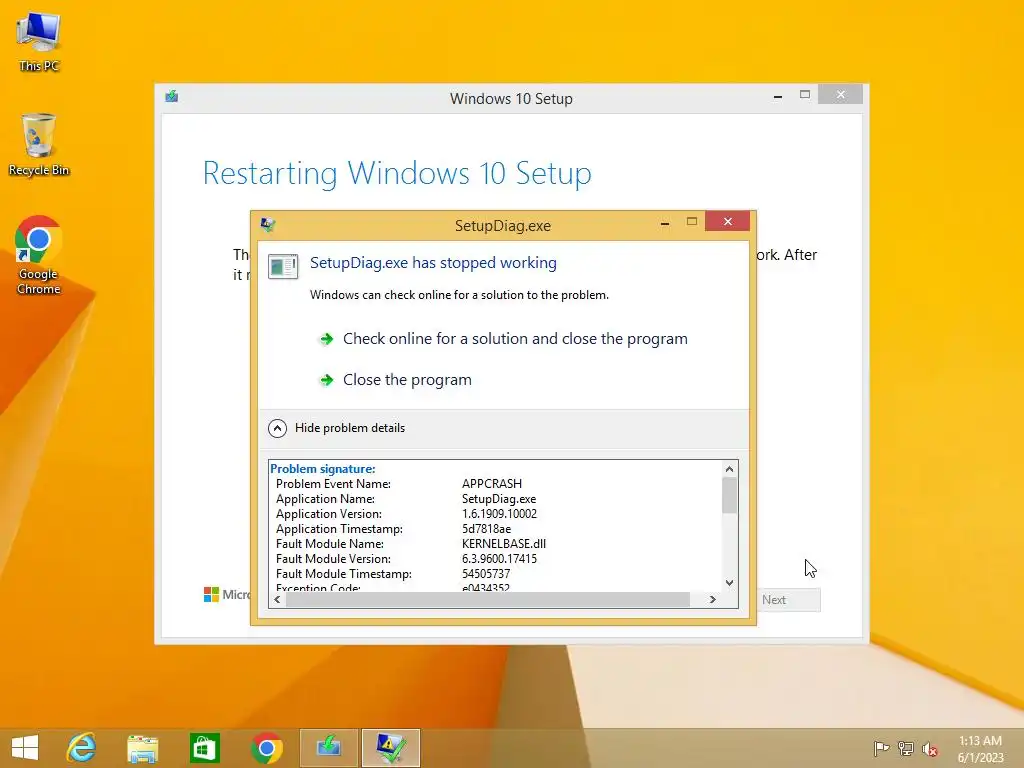Click left arrow of horizontal scrollbar
This screenshot has width=1024, height=768.
278,600
